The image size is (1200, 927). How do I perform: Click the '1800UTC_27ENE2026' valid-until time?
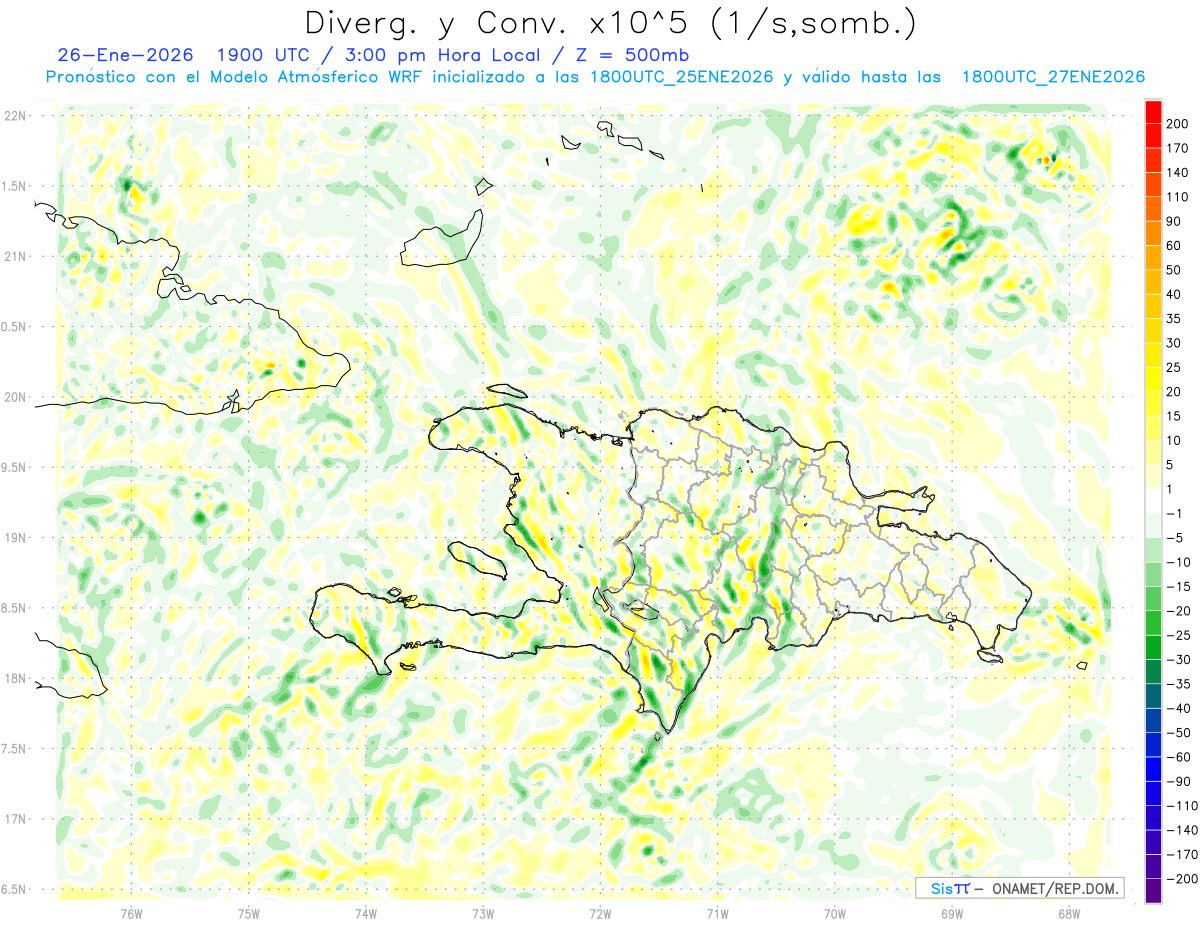point(1053,77)
